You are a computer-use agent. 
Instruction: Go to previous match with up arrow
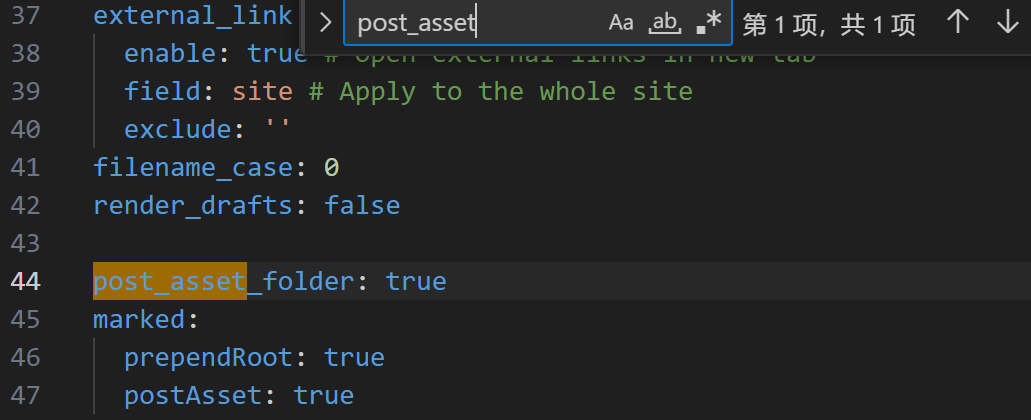pos(957,23)
